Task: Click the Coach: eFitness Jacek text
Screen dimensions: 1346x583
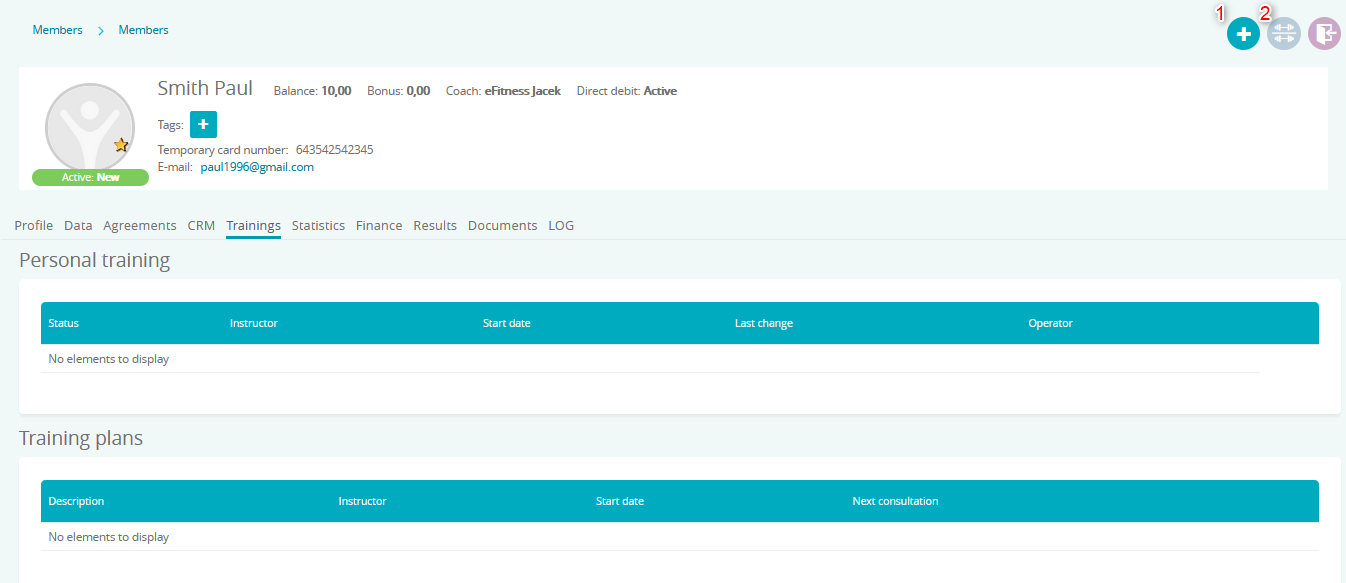Action: pos(503,91)
